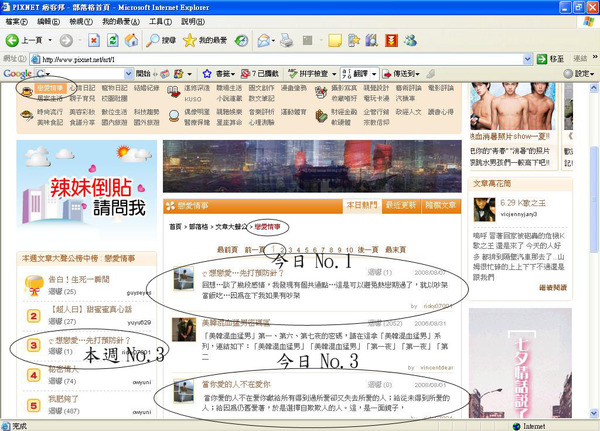Click the grey Forward arrow button
This screenshot has width=600, height=431.
click(x=66, y=40)
